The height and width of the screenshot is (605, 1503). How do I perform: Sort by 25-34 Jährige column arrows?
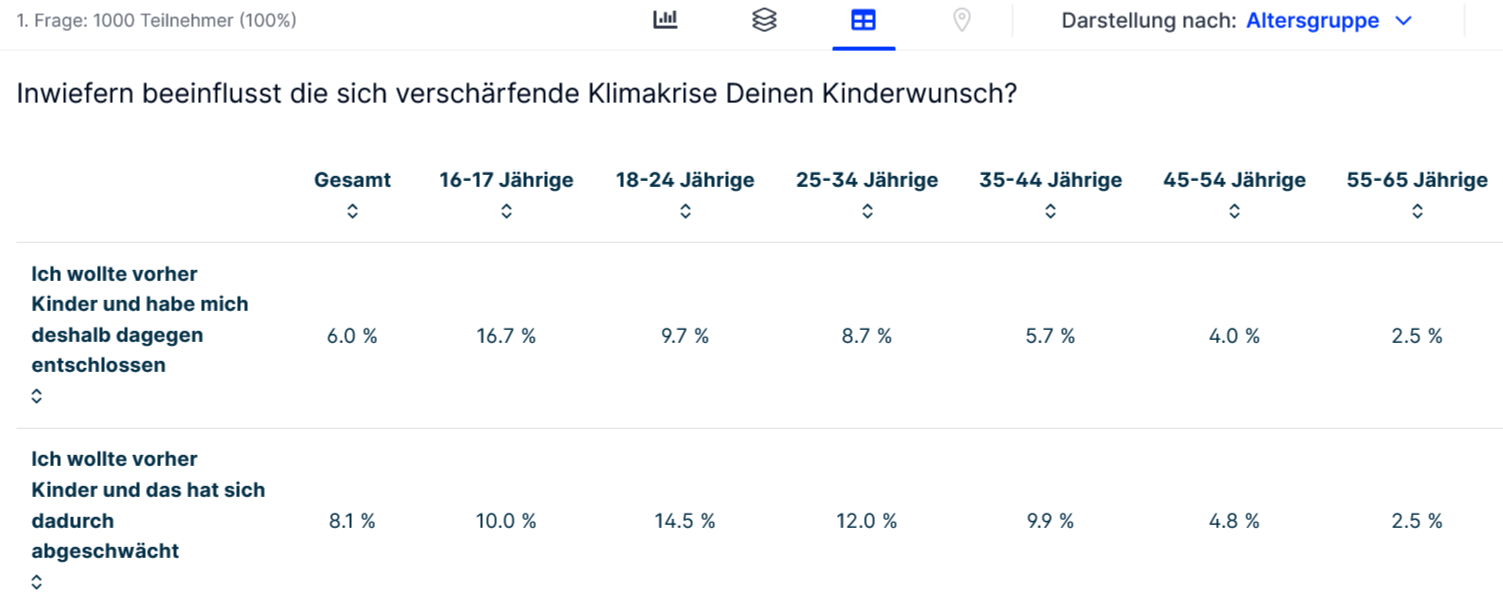click(867, 211)
